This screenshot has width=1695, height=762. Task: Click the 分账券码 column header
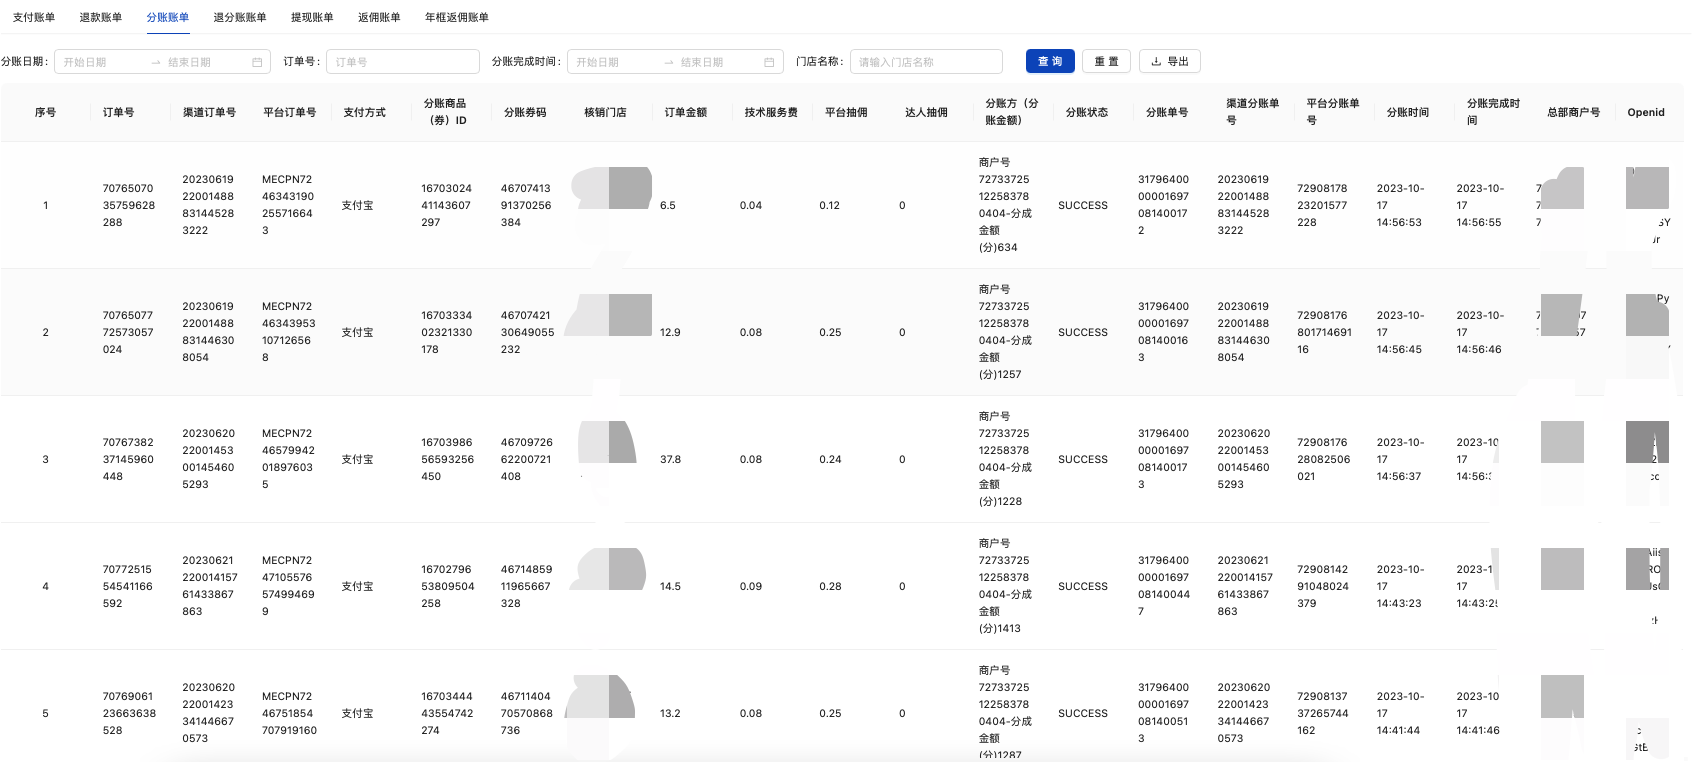[525, 112]
